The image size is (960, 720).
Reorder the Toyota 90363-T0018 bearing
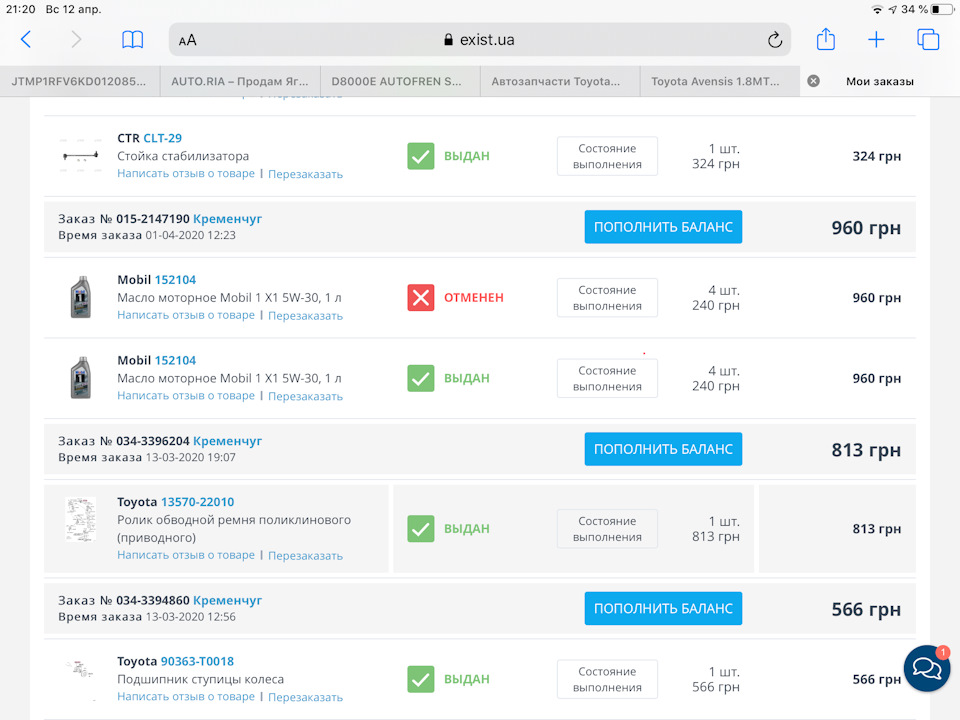306,697
